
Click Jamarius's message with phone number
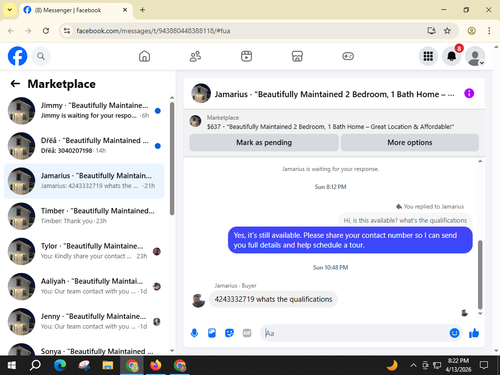273,299
